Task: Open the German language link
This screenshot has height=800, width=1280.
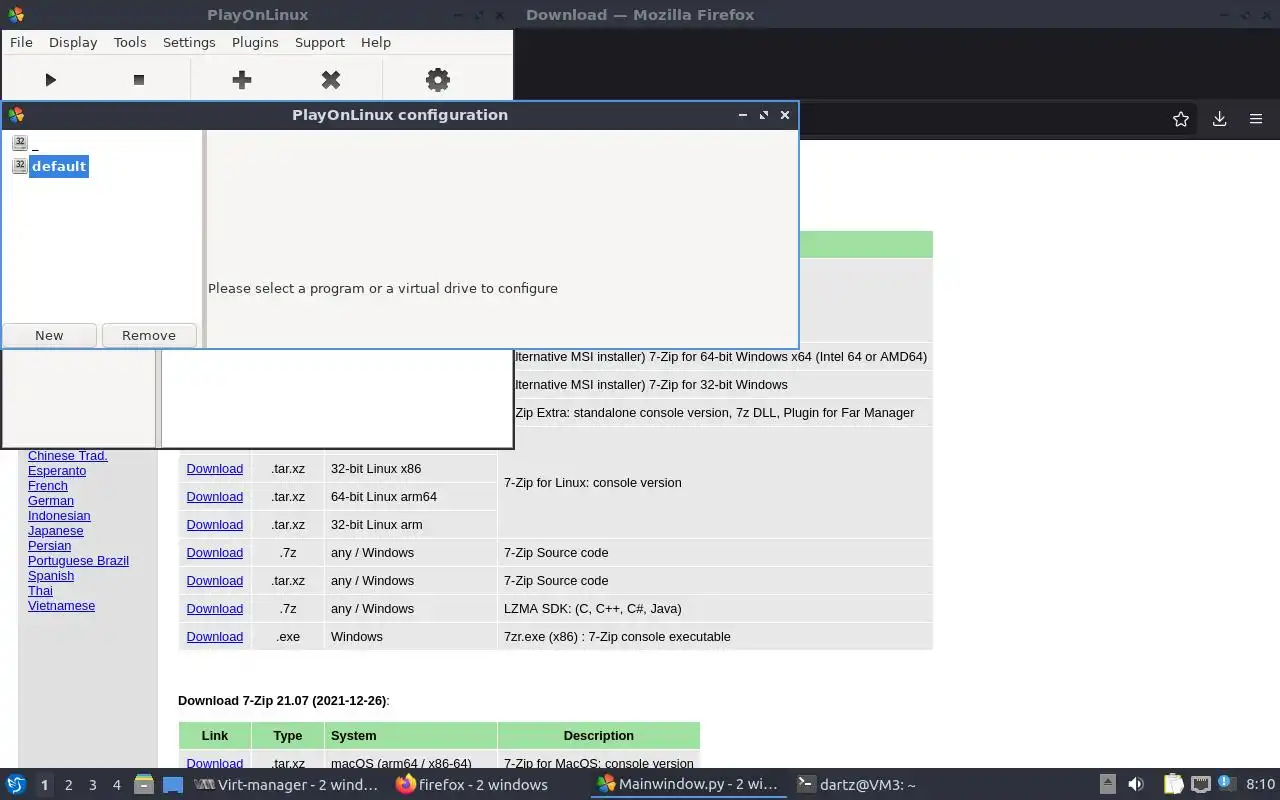Action: pos(51,500)
